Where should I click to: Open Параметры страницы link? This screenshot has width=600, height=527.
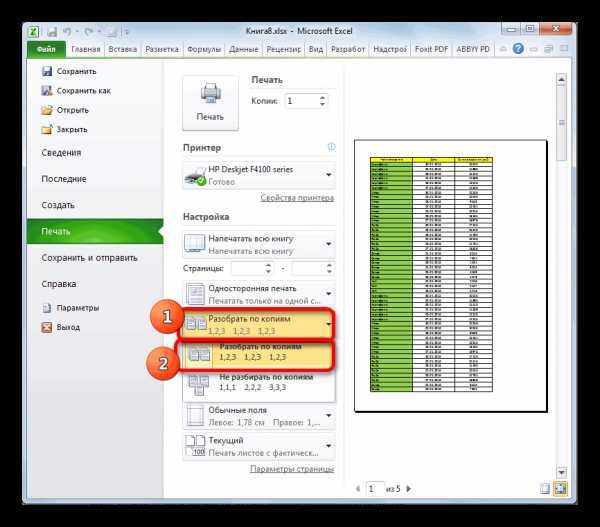click(292, 469)
